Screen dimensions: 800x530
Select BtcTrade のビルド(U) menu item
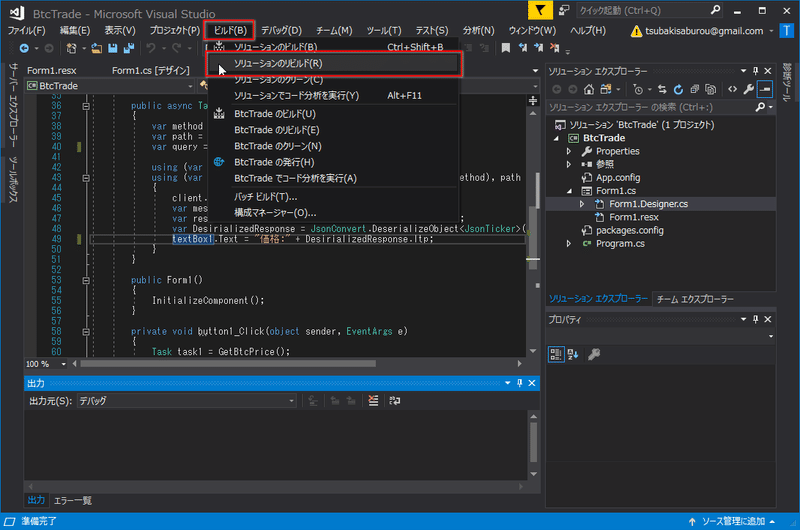[x=334, y=114]
